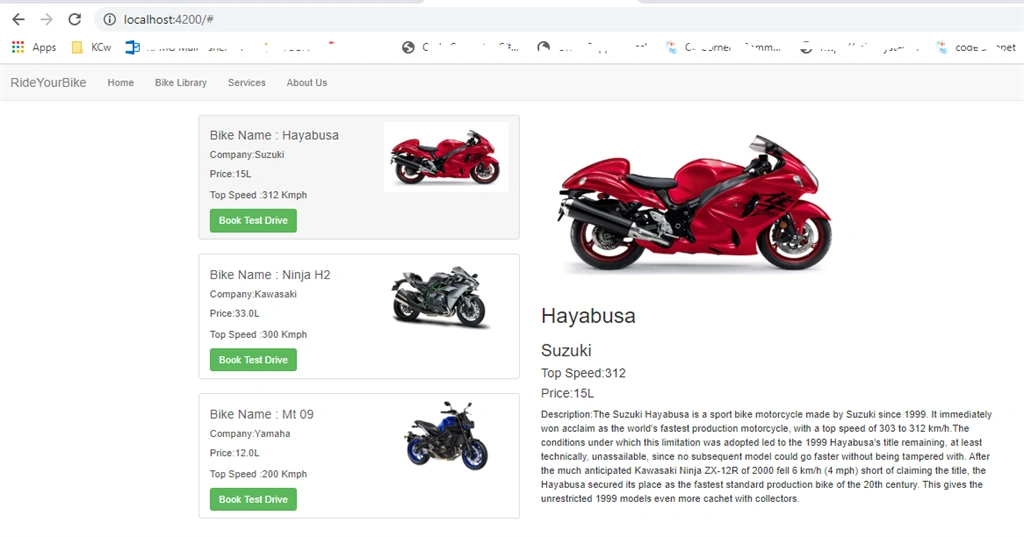Click the browser forward arrow
This screenshot has height=537, width=1024.
pyautogui.click(x=46, y=20)
